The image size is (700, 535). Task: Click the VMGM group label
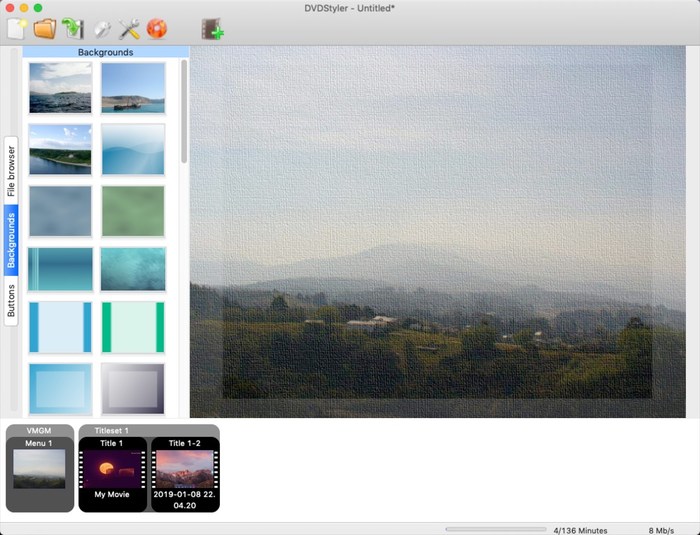[x=39, y=431]
